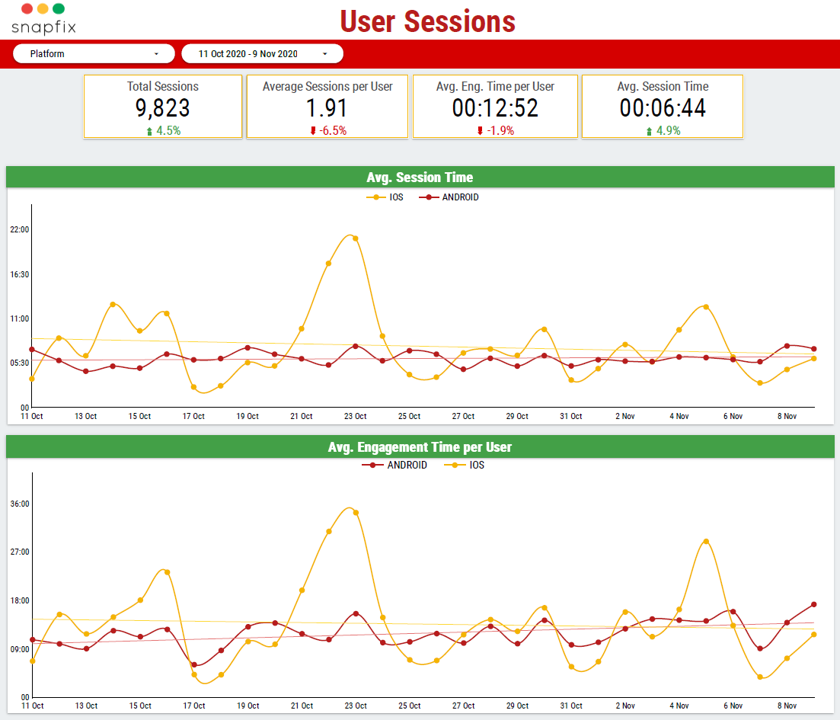
Task: Click the green up arrow under Avg. Session Time
Action: tap(649, 131)
